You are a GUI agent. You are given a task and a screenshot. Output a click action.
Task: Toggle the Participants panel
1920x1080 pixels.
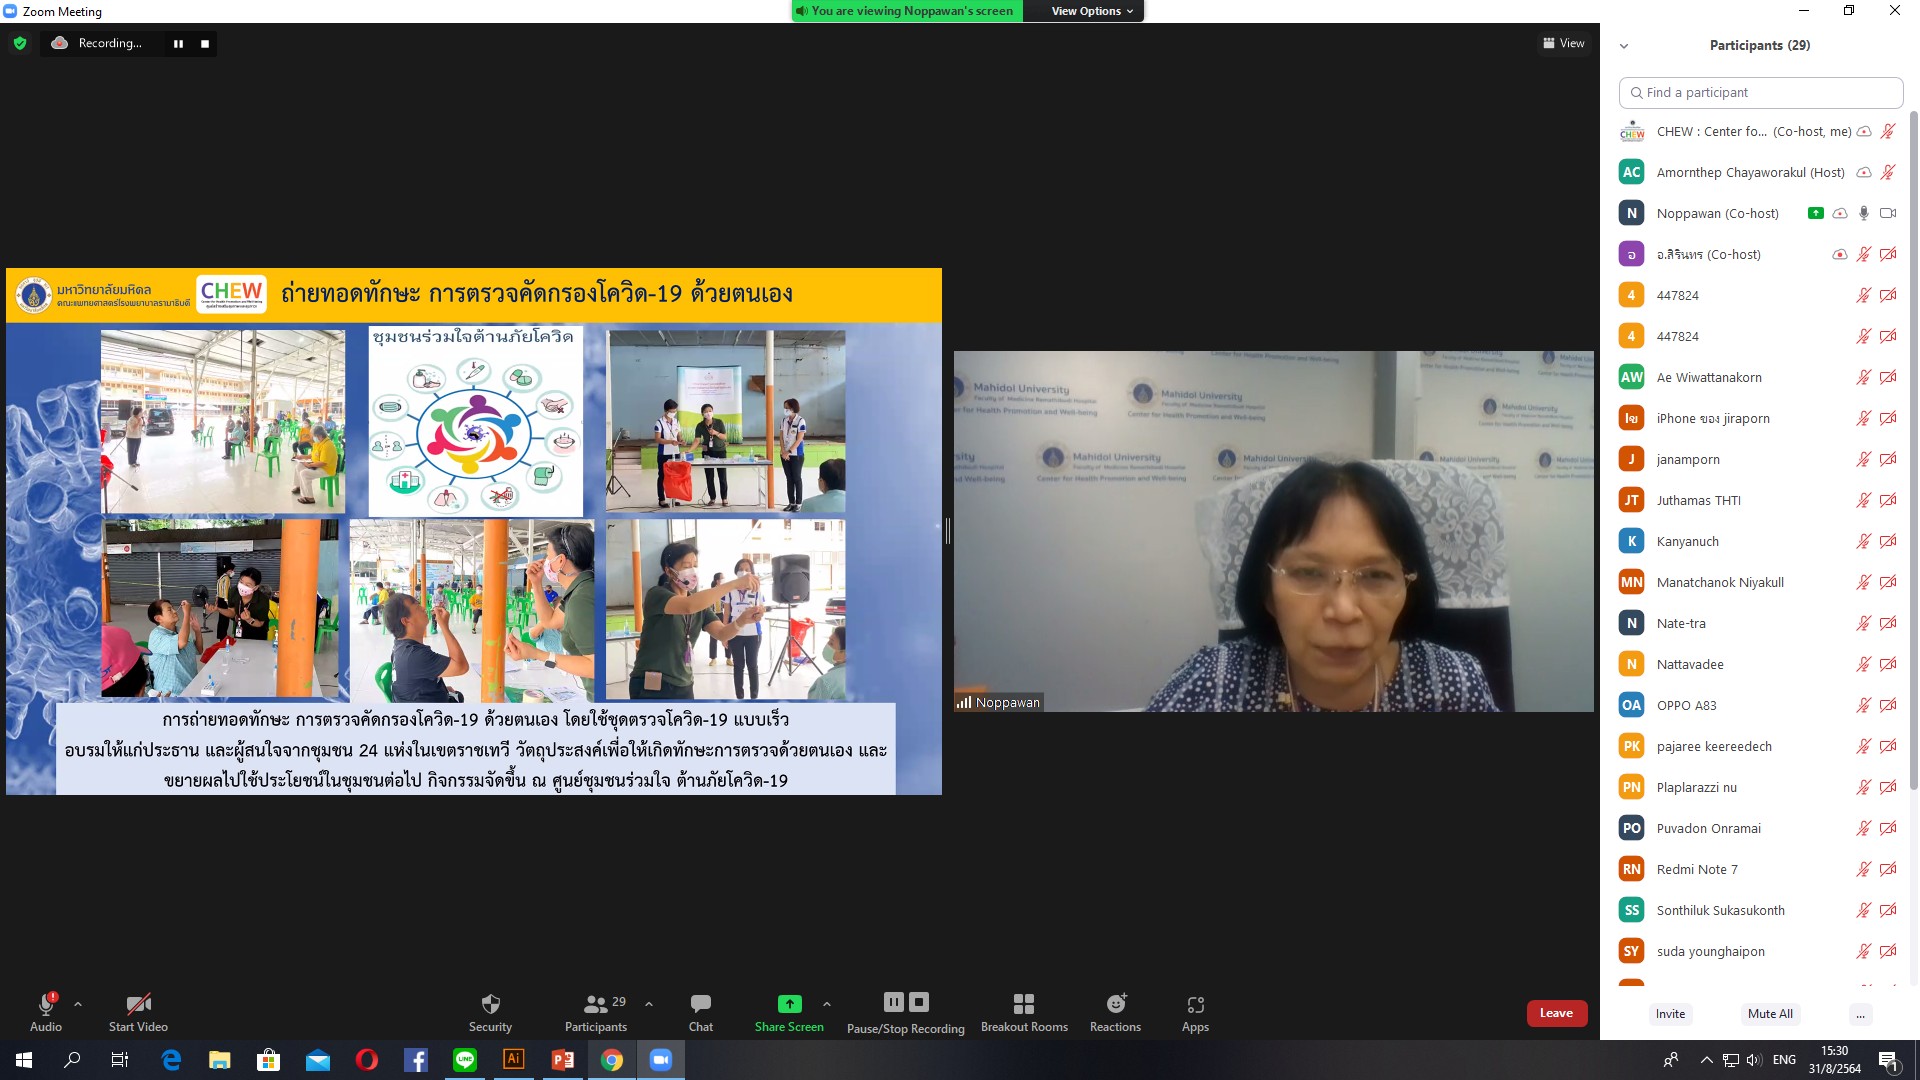coord(596,1012)
